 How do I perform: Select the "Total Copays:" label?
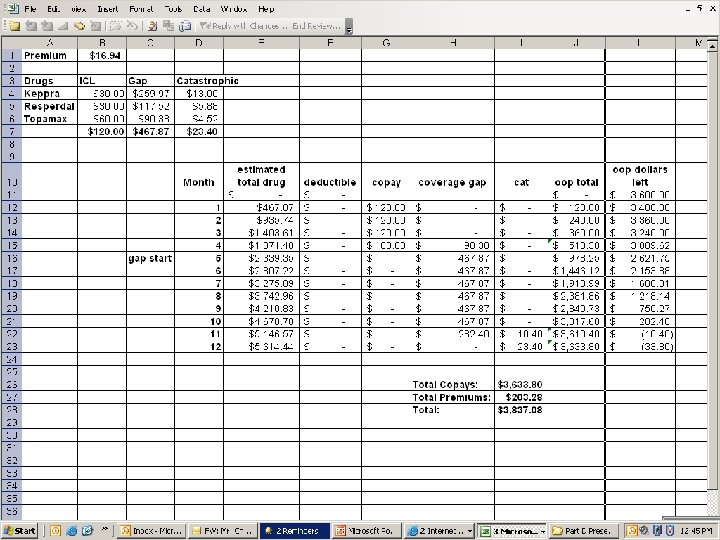pyautogui.click(x=445, y=384)
